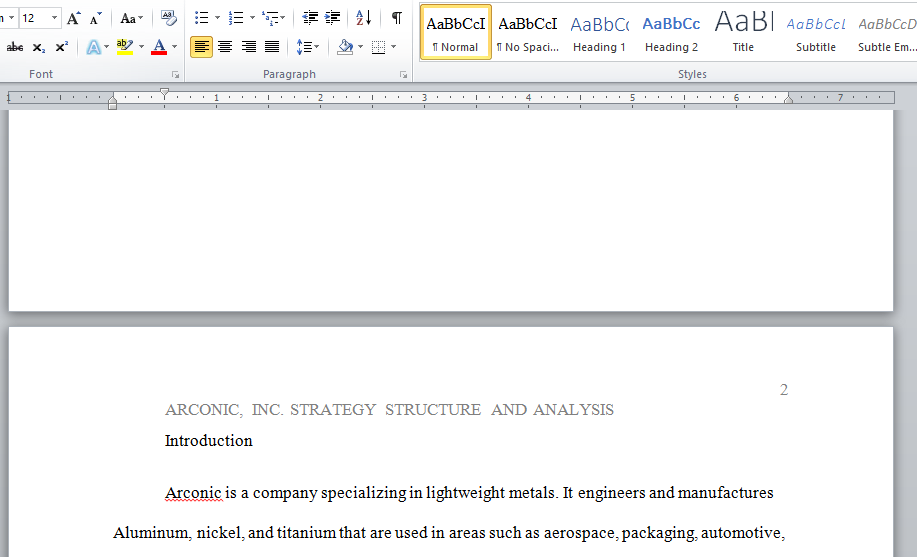This screenshot has width=917, height=557.
Task: Open the Font dialog launcher
Action: pos(175,75)
